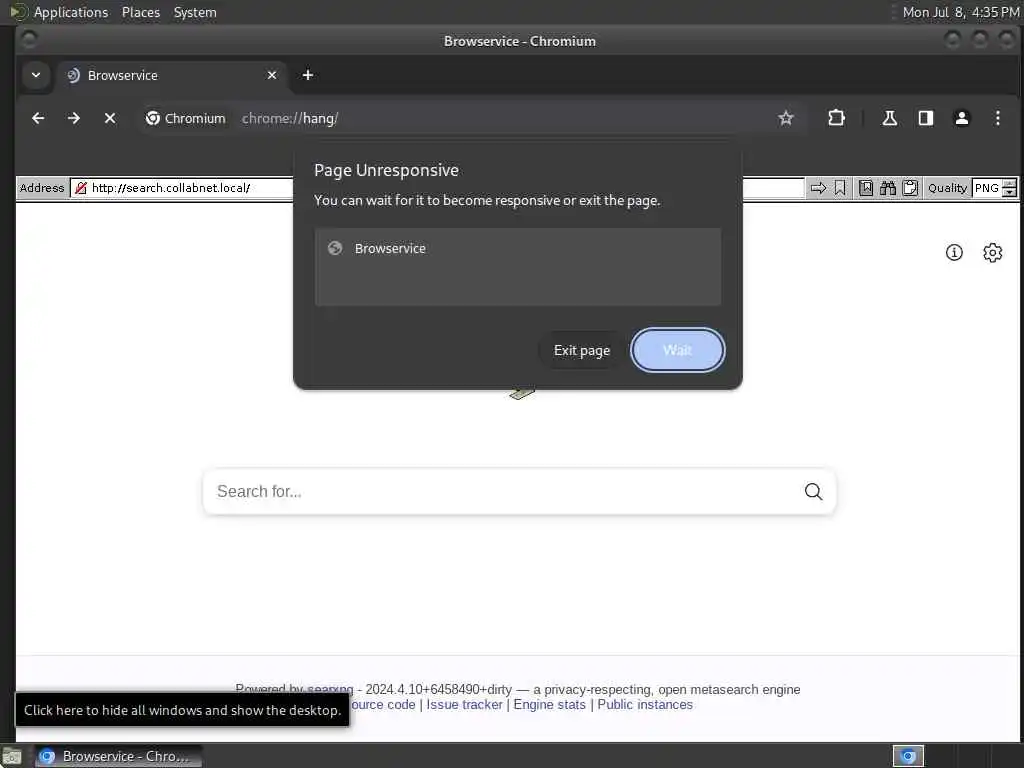The image size is (1024, 768).
Task: Open the Issue tracker link
Action: point(464,705)
